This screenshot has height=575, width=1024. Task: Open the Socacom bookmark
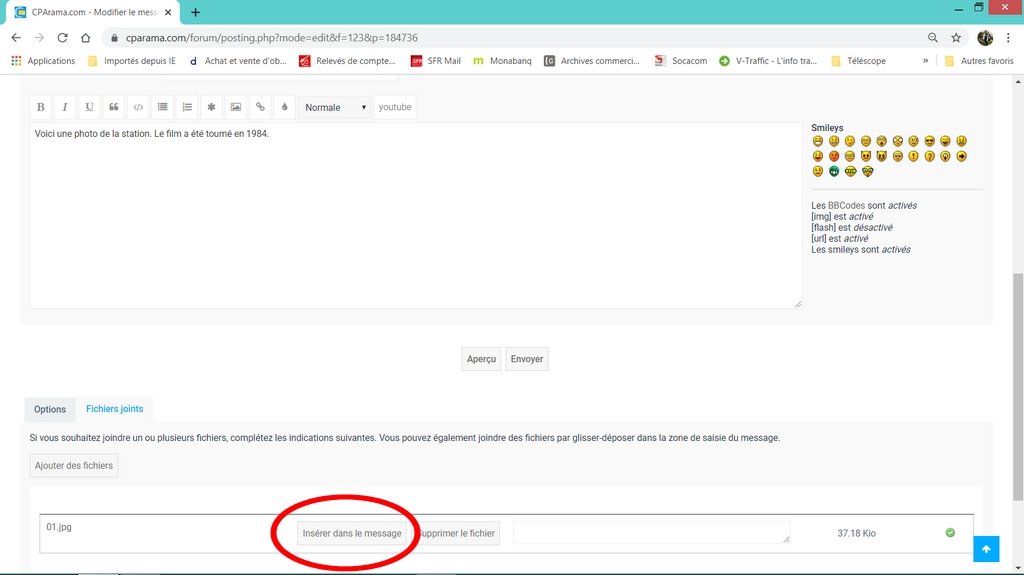tap(681, 61)
